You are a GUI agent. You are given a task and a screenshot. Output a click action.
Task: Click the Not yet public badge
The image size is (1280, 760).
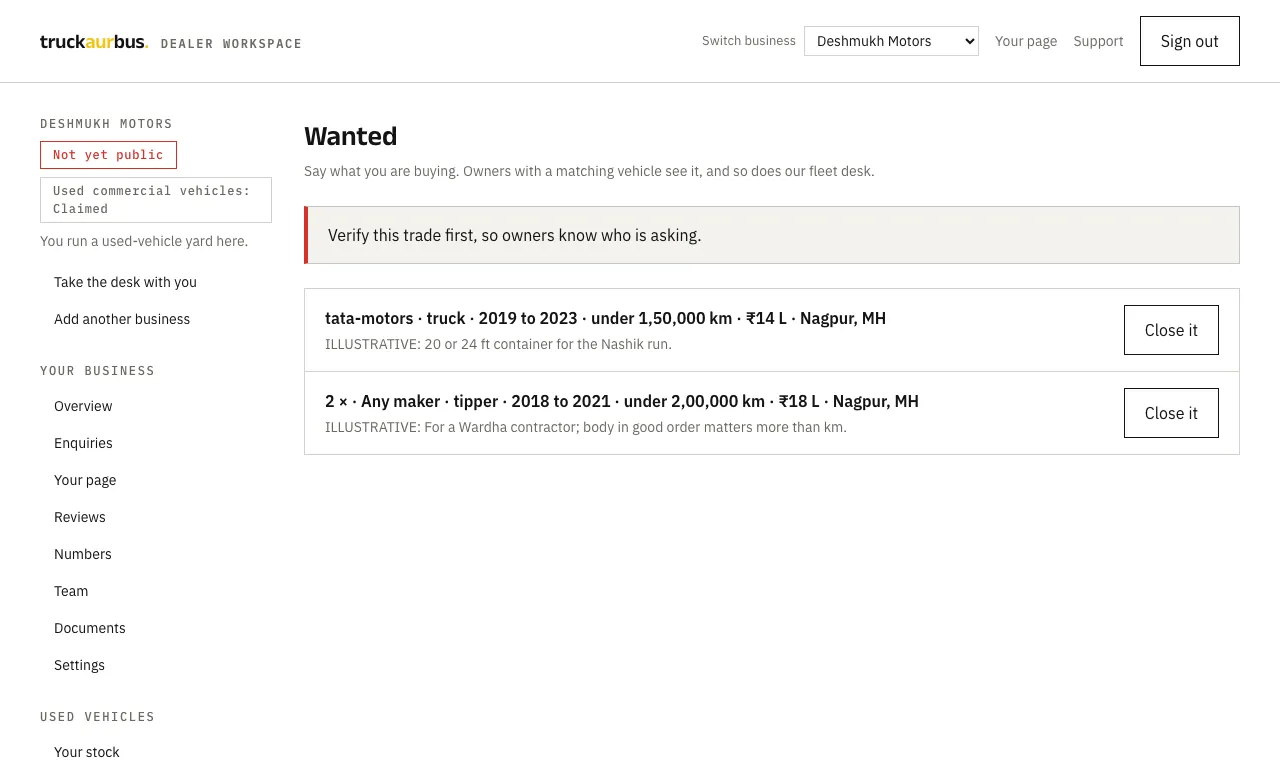click(108, 155)
